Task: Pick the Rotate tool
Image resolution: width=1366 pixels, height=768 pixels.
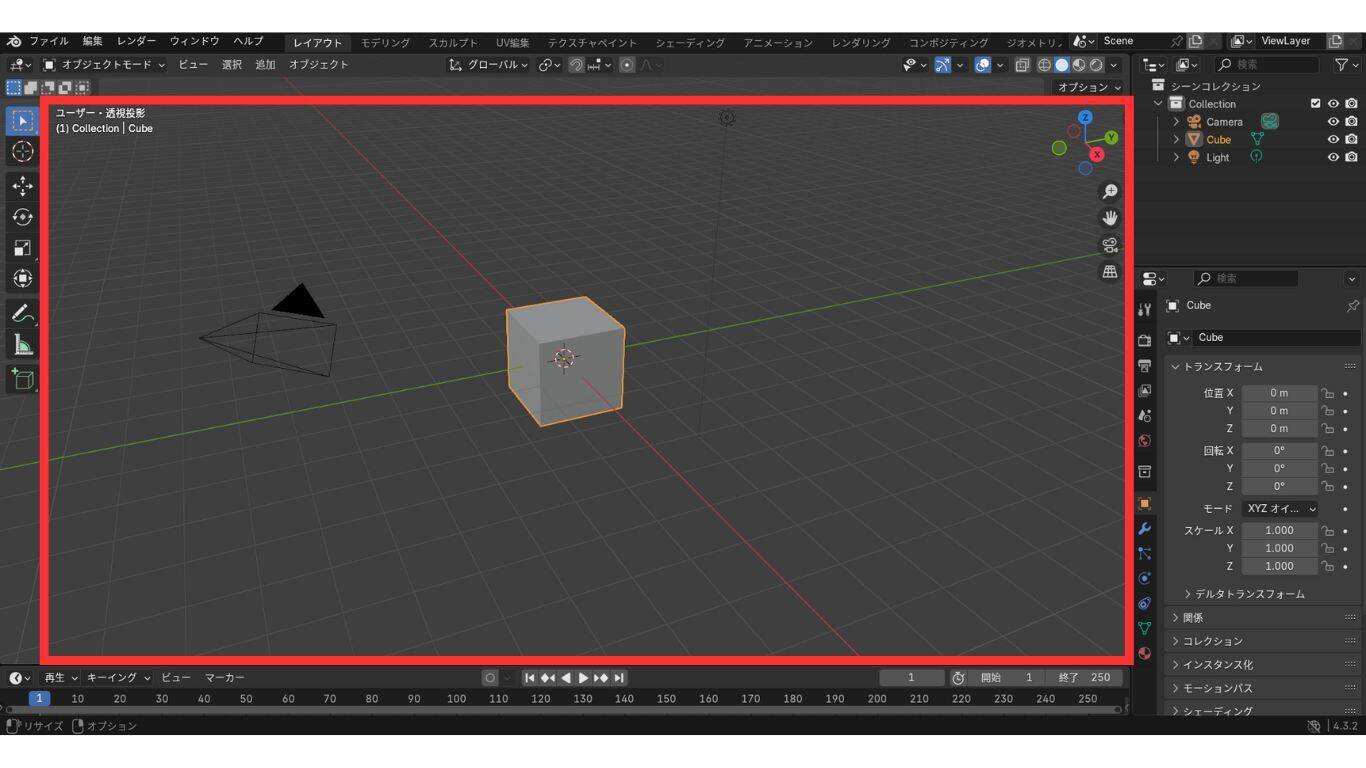Action: pos(22,217)
